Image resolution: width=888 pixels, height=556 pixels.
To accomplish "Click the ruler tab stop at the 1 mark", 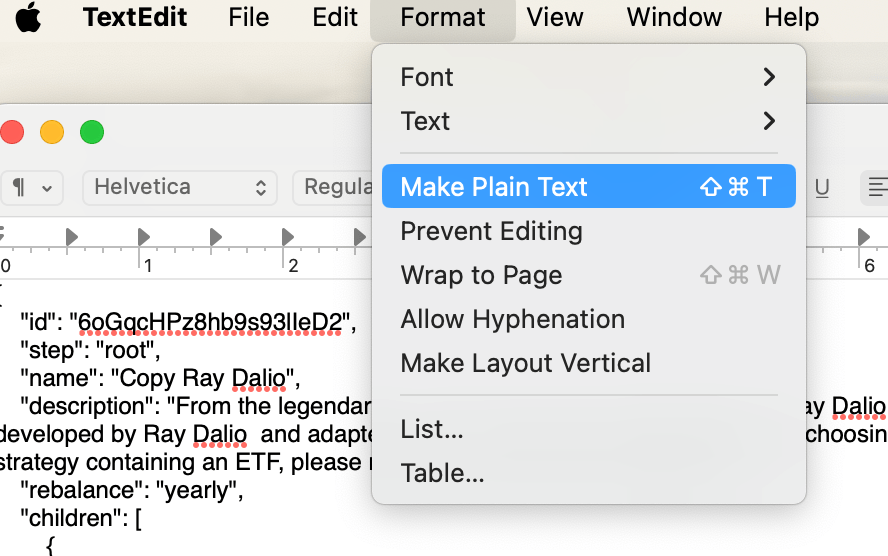I will [x=143, y=237].
